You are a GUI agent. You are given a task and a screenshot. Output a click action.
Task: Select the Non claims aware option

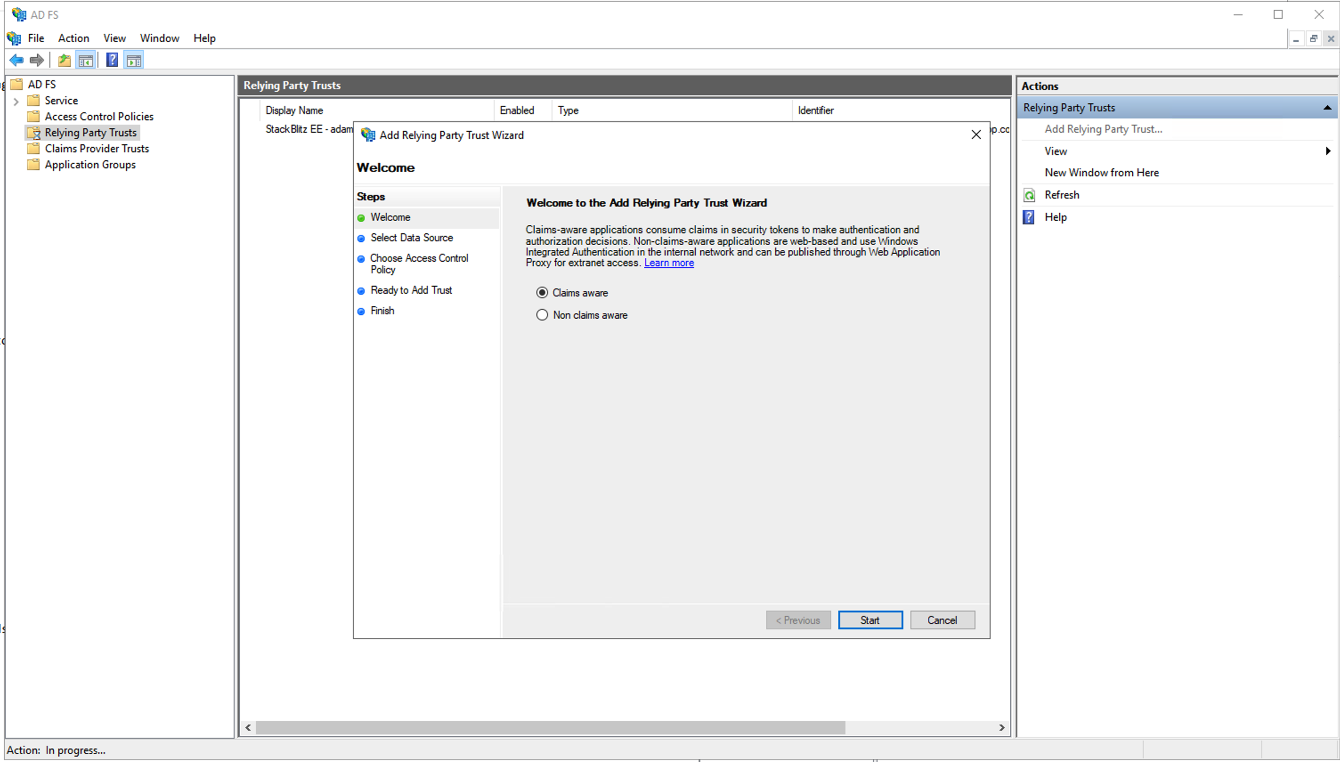542,315
